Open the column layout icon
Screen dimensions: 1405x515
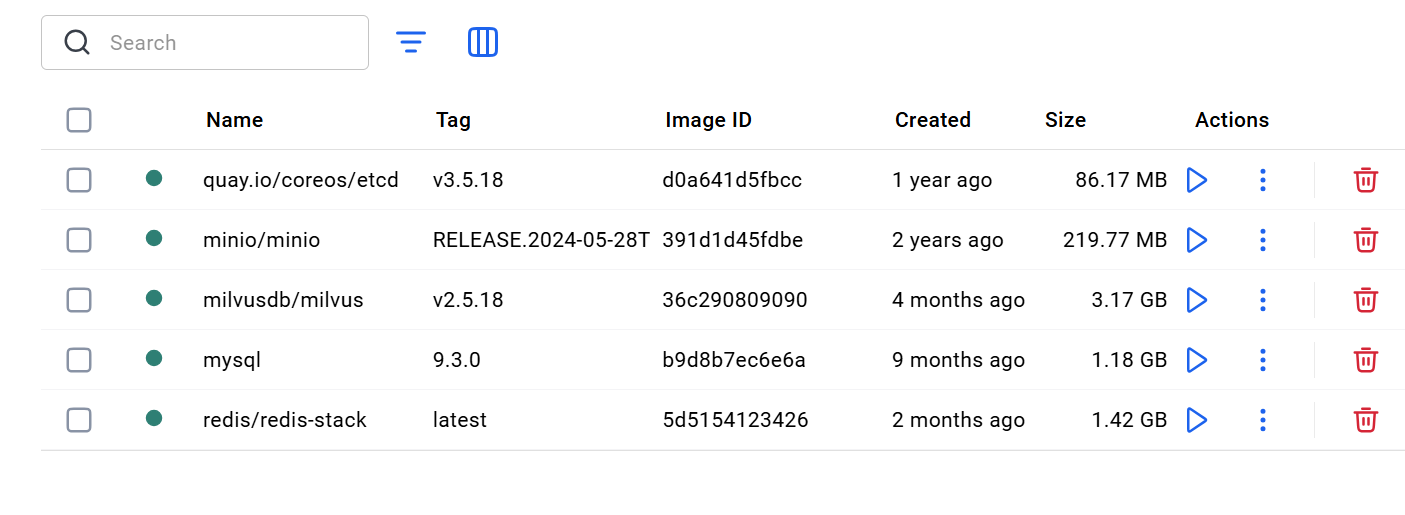[483, 42]
